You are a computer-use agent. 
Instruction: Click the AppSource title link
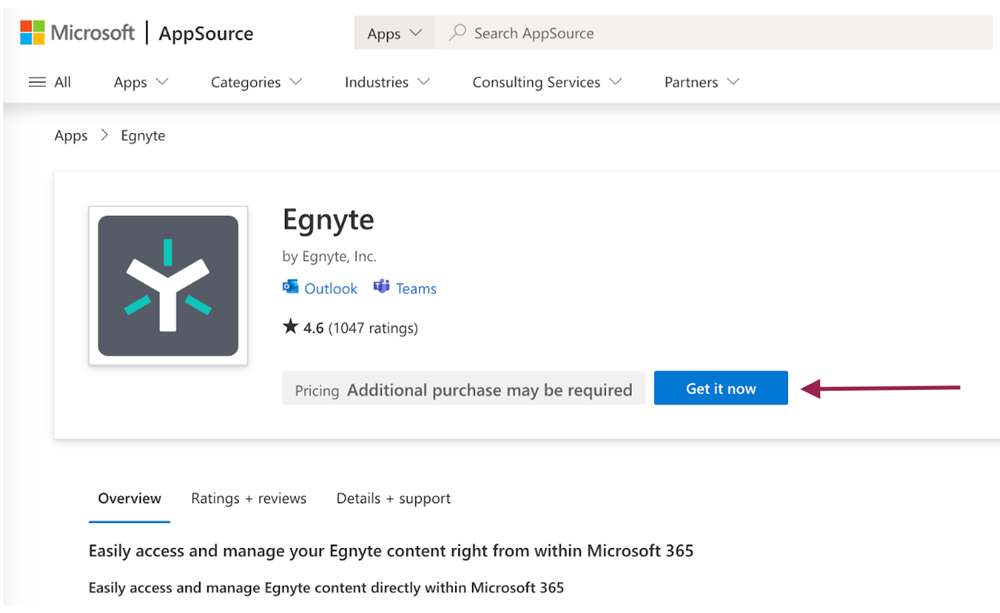[206, 33]
